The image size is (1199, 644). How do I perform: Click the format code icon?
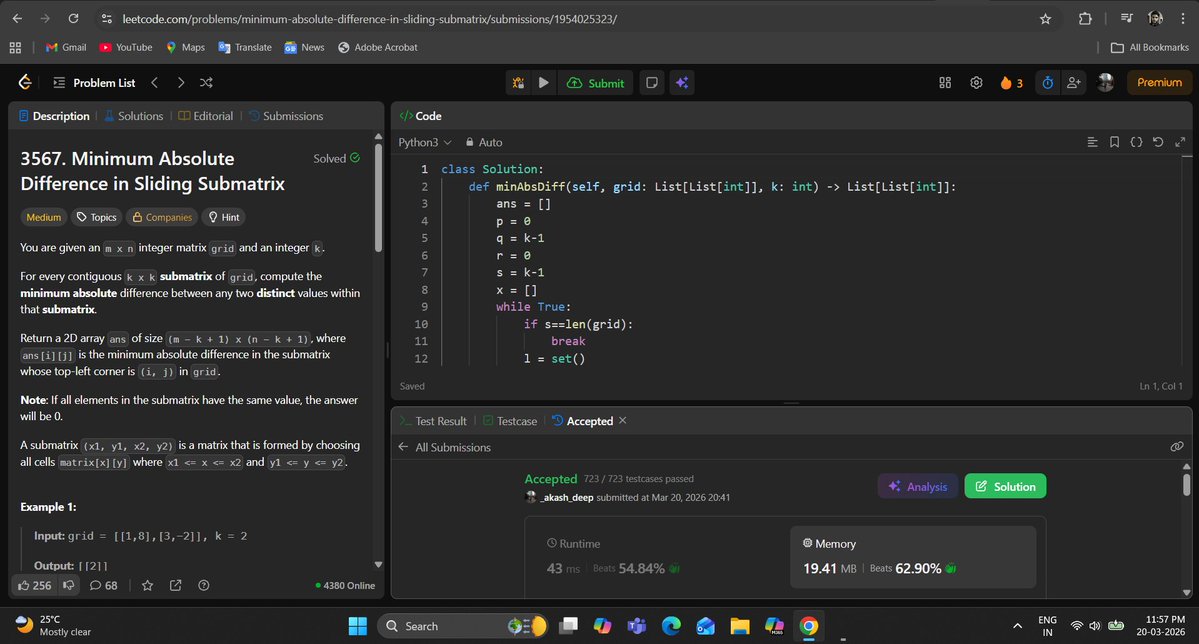[x=1093, y=142]
